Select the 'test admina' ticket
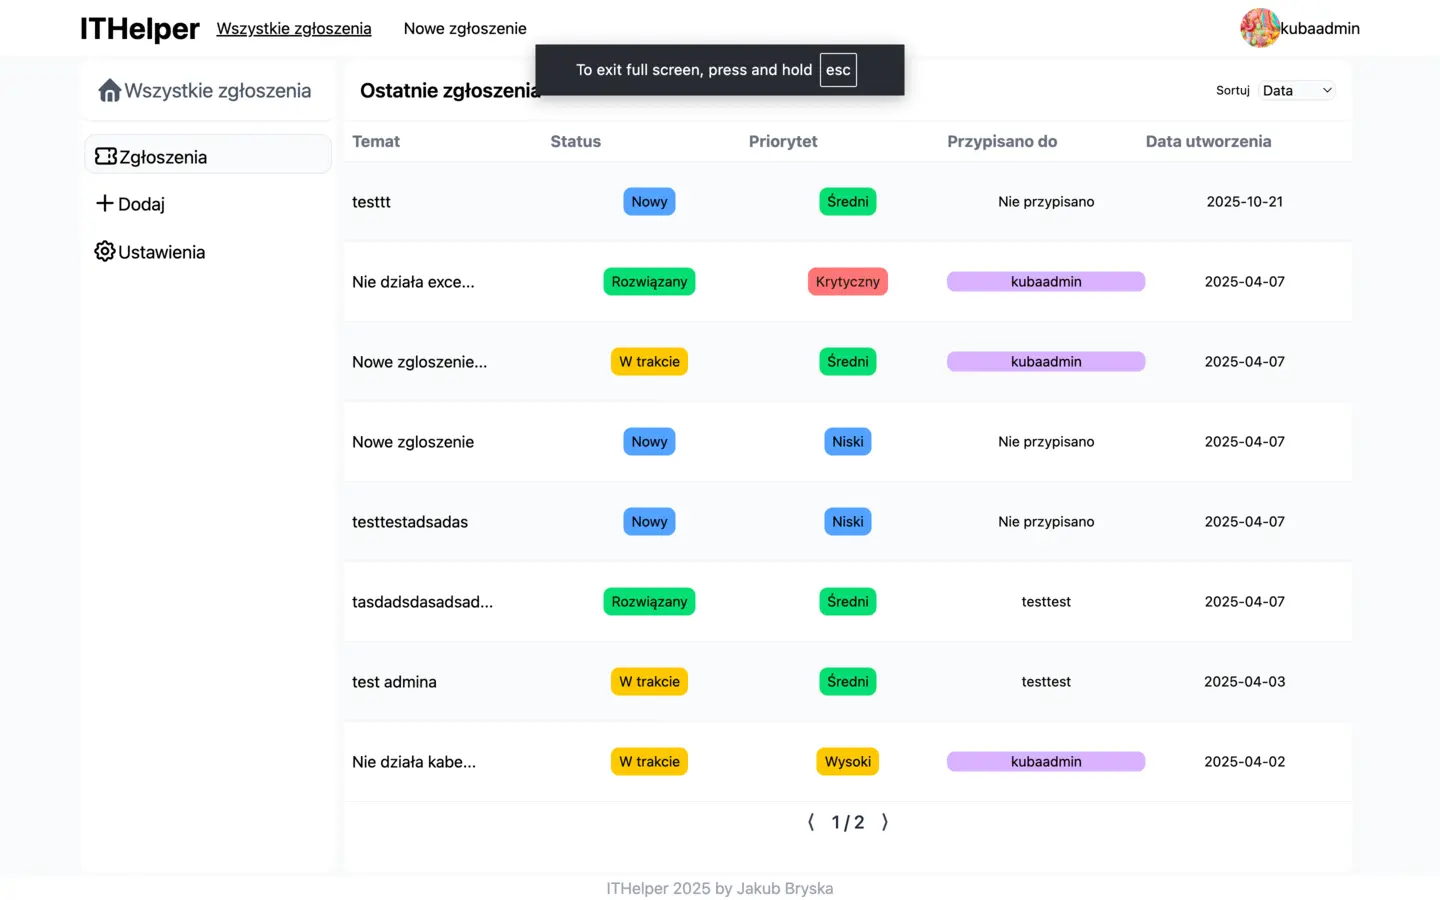Screen dimensions: 1440x900 (x=394, y=682)
